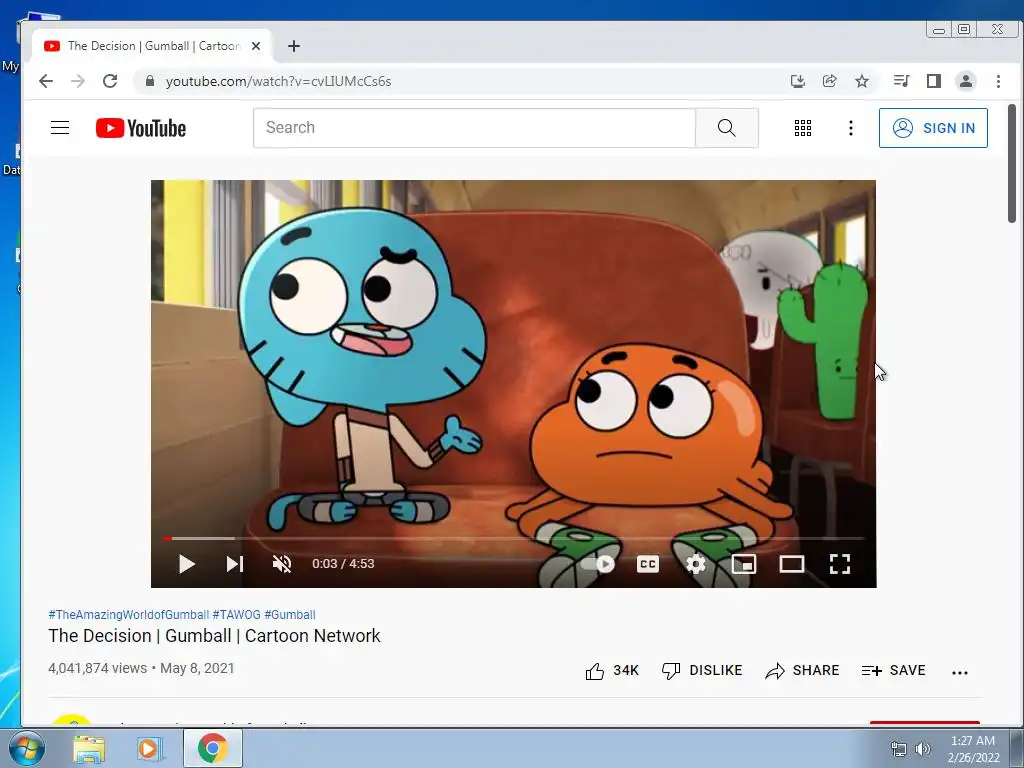Open the YouTube guide hamburger menu
1024x768 pixels.
60,127
